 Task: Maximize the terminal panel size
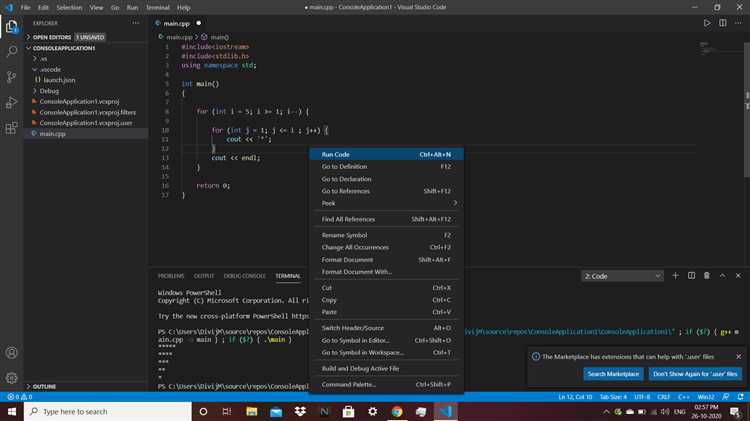point(722,276)
